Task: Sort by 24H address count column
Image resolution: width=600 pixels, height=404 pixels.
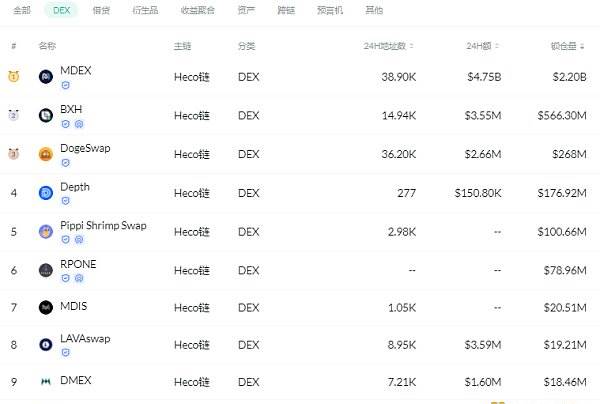Action: [x=388, y=46]
